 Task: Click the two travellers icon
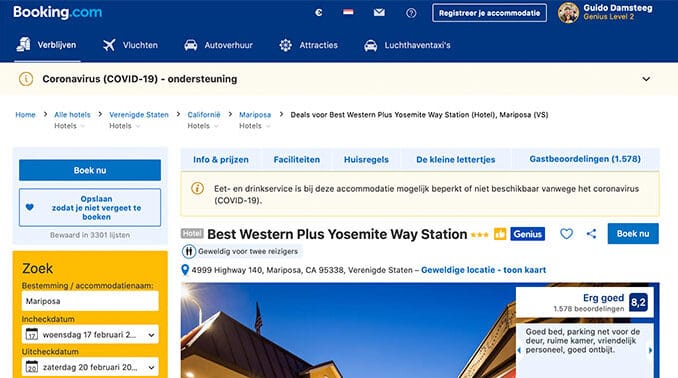189,251
